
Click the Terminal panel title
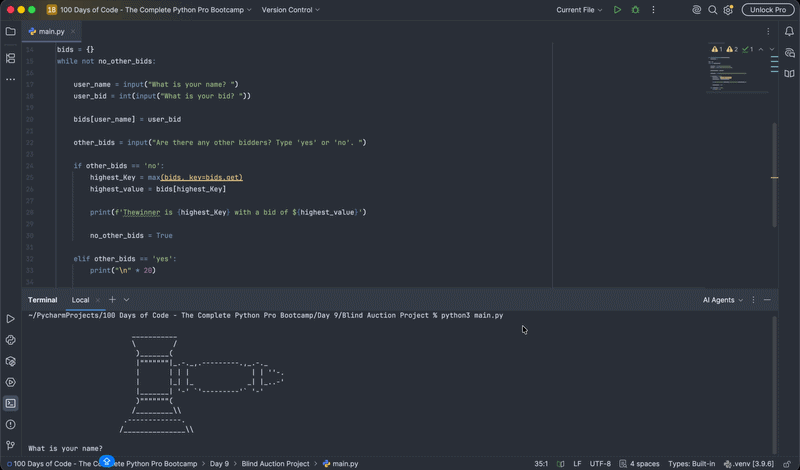click(42, 300)
